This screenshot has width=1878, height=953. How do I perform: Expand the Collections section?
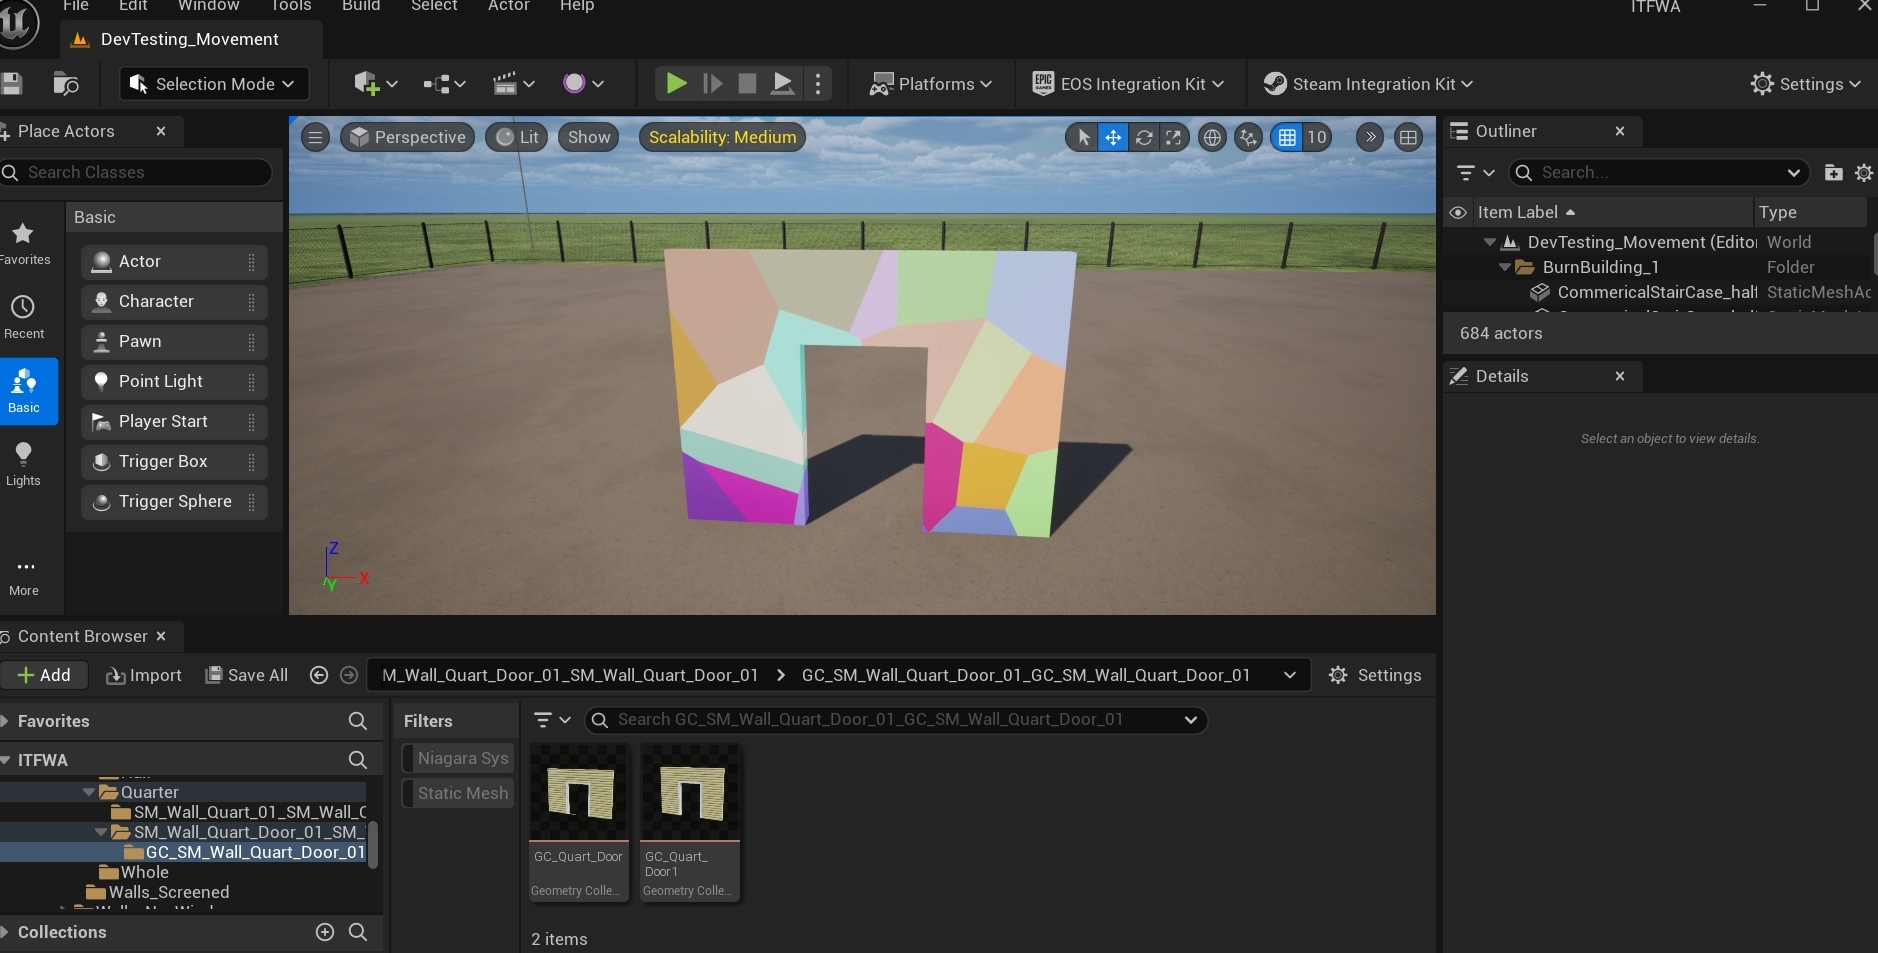click(5, 932)
